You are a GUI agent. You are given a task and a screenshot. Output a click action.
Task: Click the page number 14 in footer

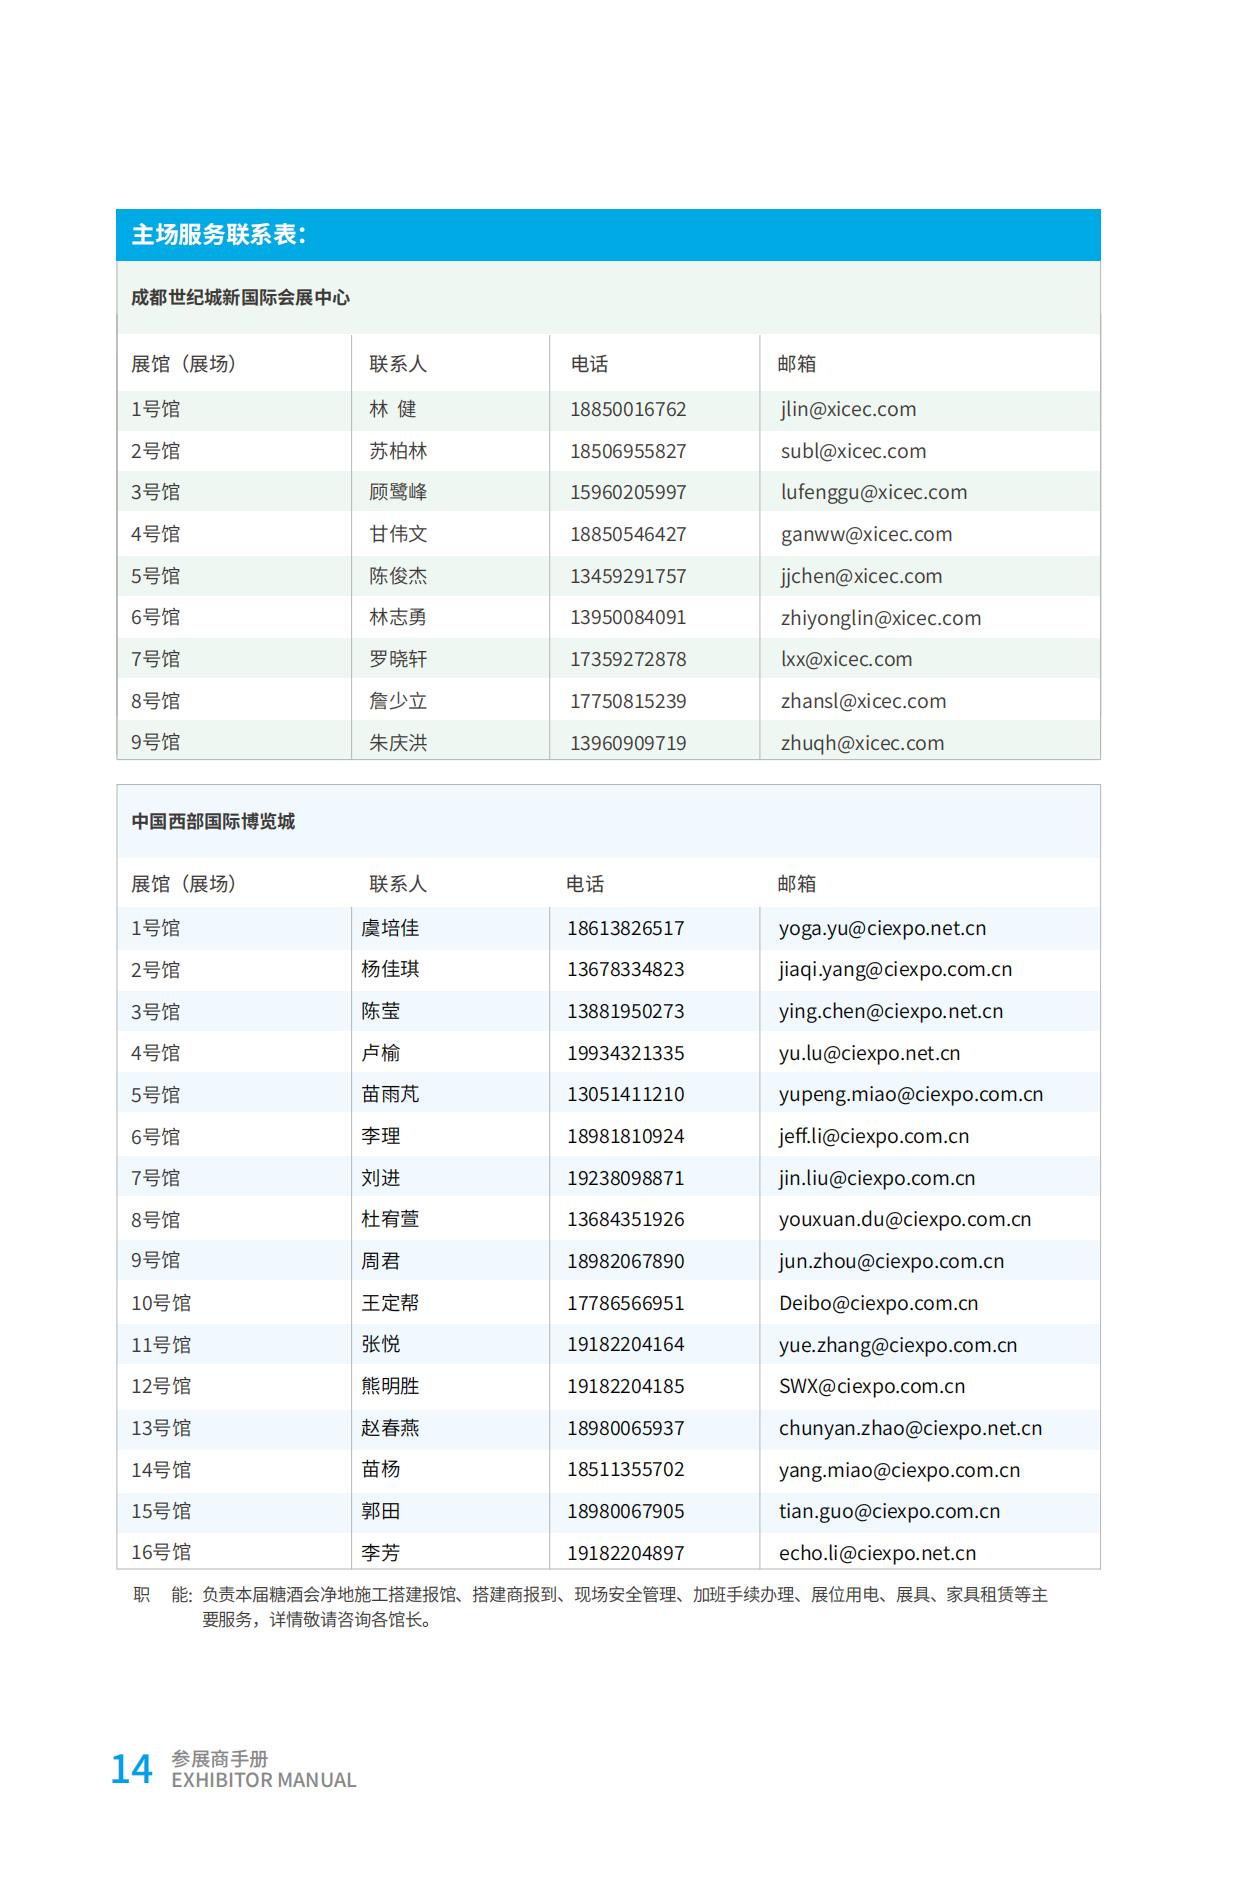point(131,1769)
